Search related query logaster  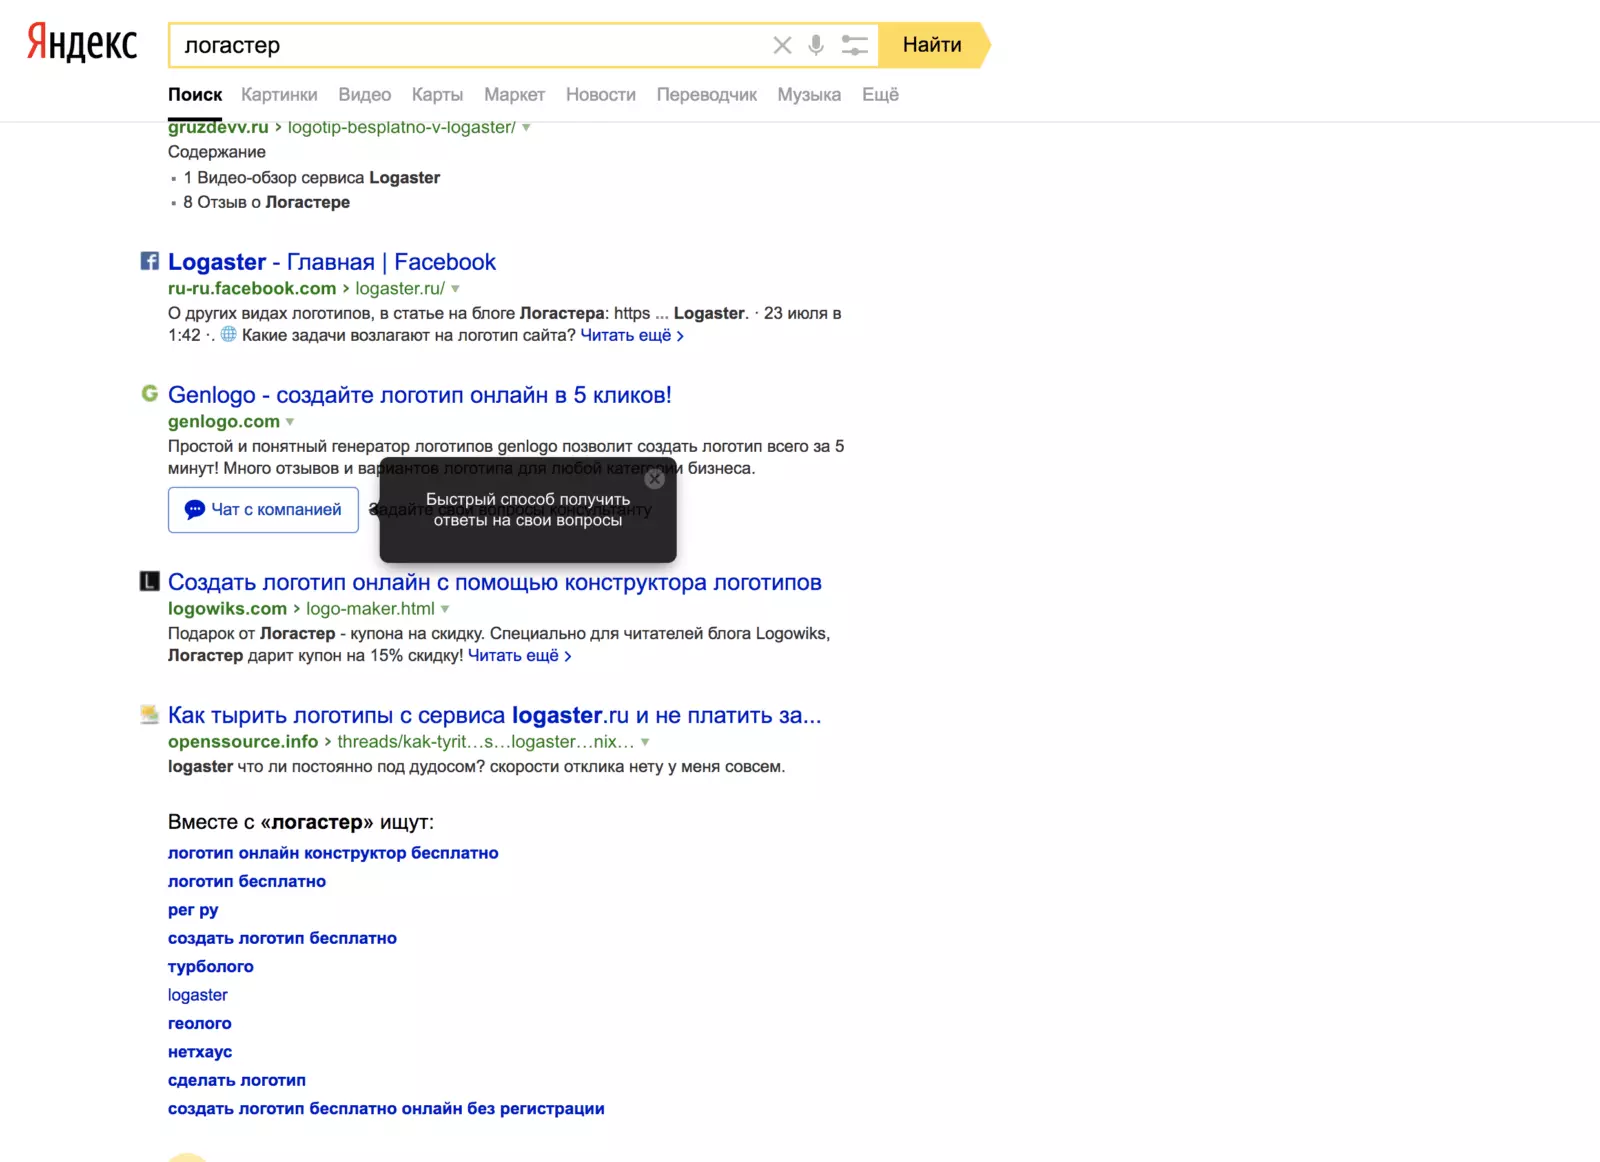click(198, 995)
